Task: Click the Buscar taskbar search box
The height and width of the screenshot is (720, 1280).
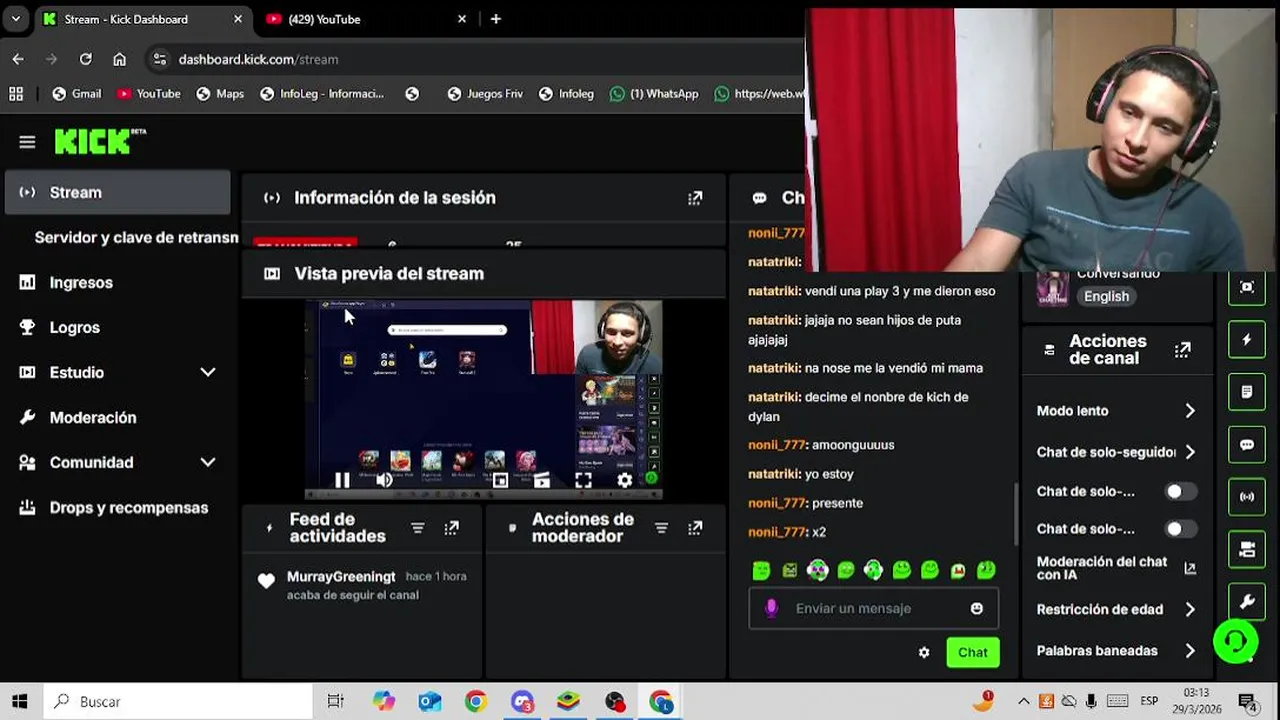Action: [x=180, y=702]
